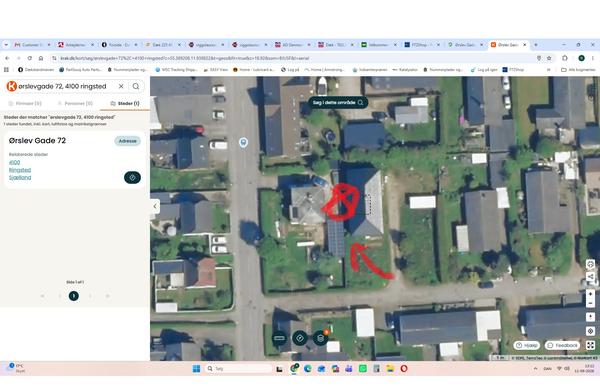This screenshot has width=600, height=386.
Task: Bookmark this page with the star icon
Action: point(549,58)
